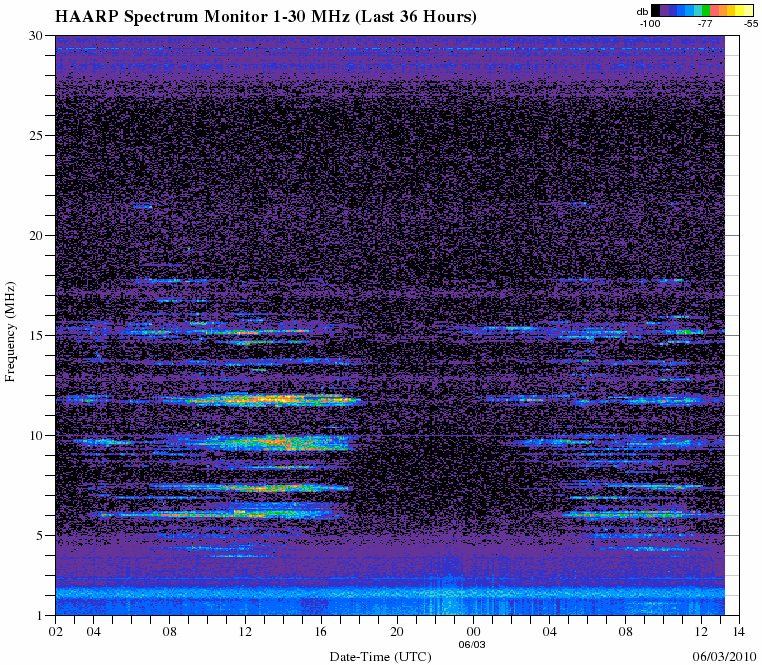The height and width of the screenshot is (665, 762).
Task: Click the 00 hour tick on time axis
Action: point(474,632)
